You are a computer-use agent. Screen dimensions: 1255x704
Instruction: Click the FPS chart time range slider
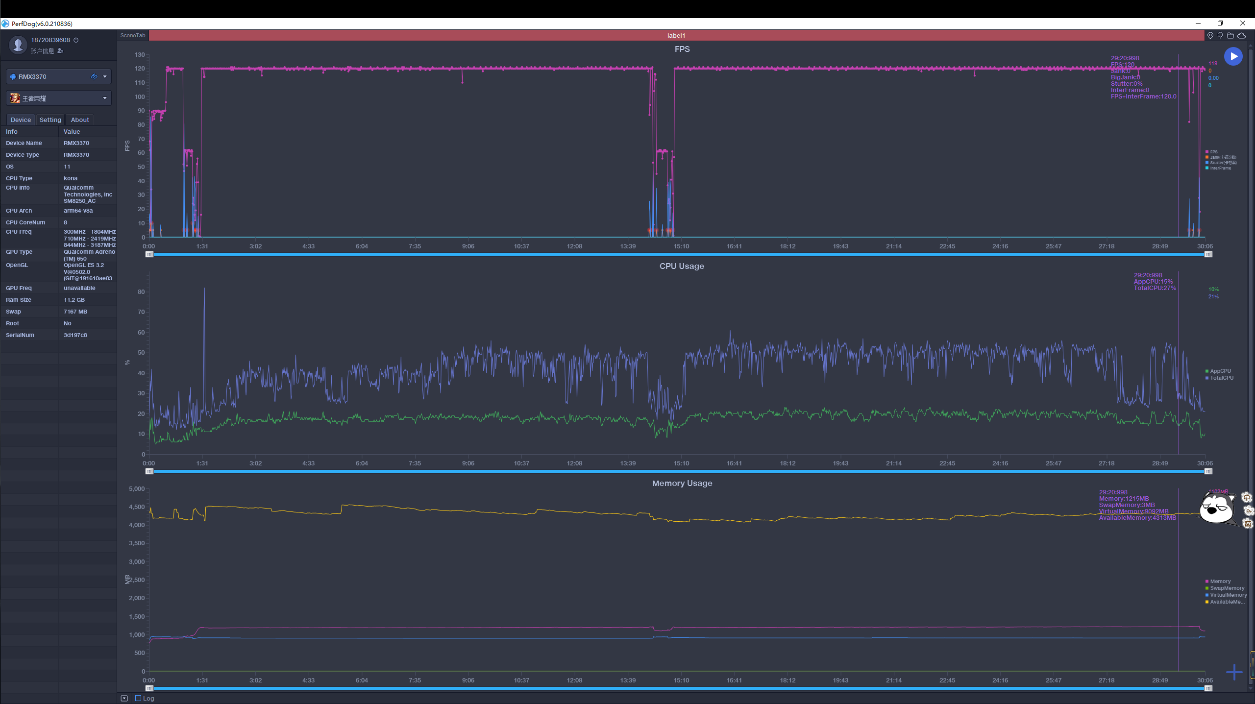click(x=677, y=254)
